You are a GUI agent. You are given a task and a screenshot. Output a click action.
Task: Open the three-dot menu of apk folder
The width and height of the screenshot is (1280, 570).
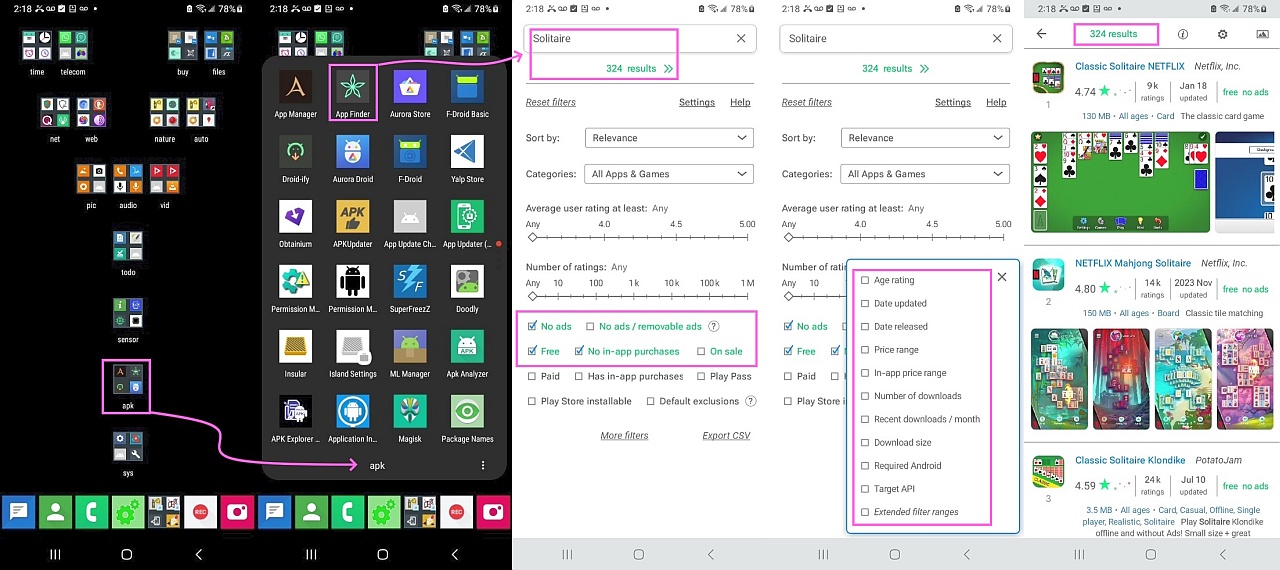[483, 466]
